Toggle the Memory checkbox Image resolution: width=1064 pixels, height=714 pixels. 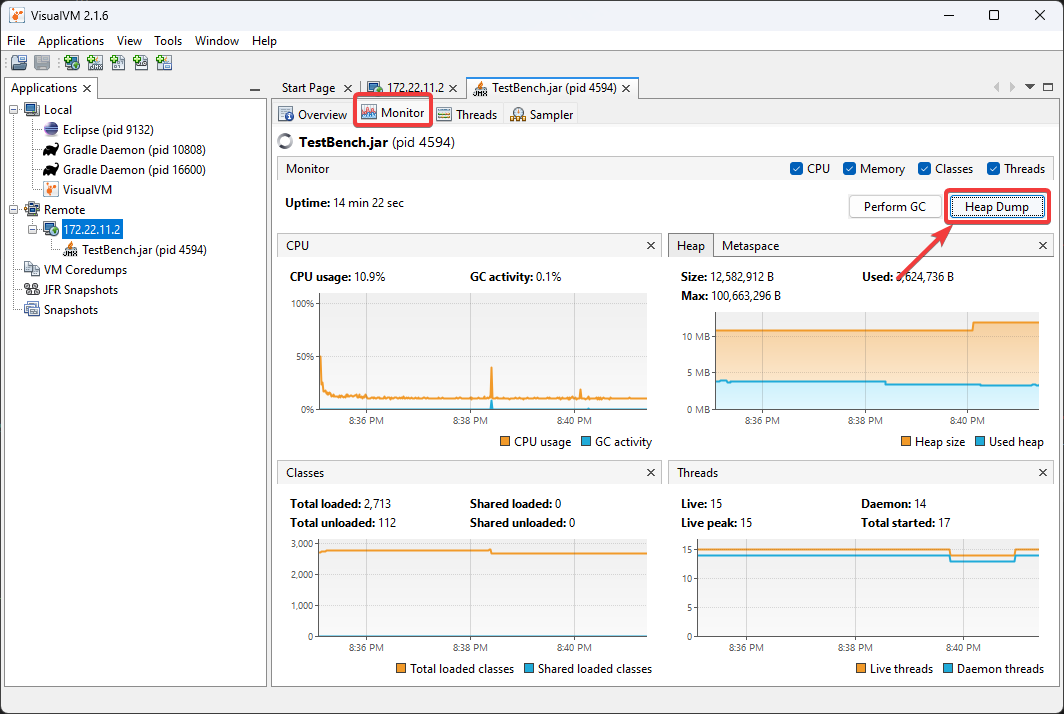pyautogui.click(x=849, y=169)
